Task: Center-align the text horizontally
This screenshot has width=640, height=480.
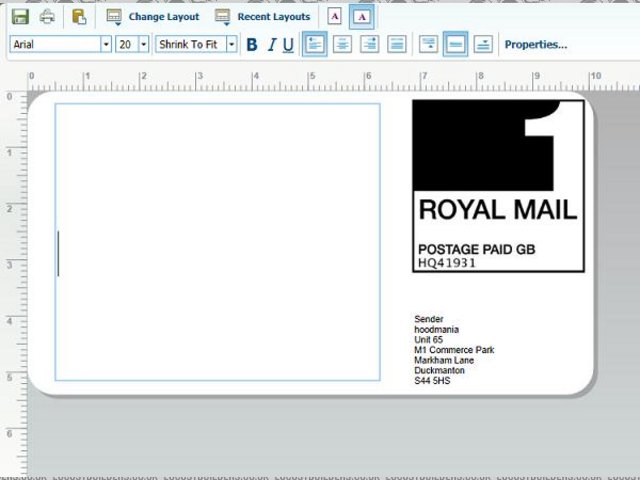Action: [342, 44]
